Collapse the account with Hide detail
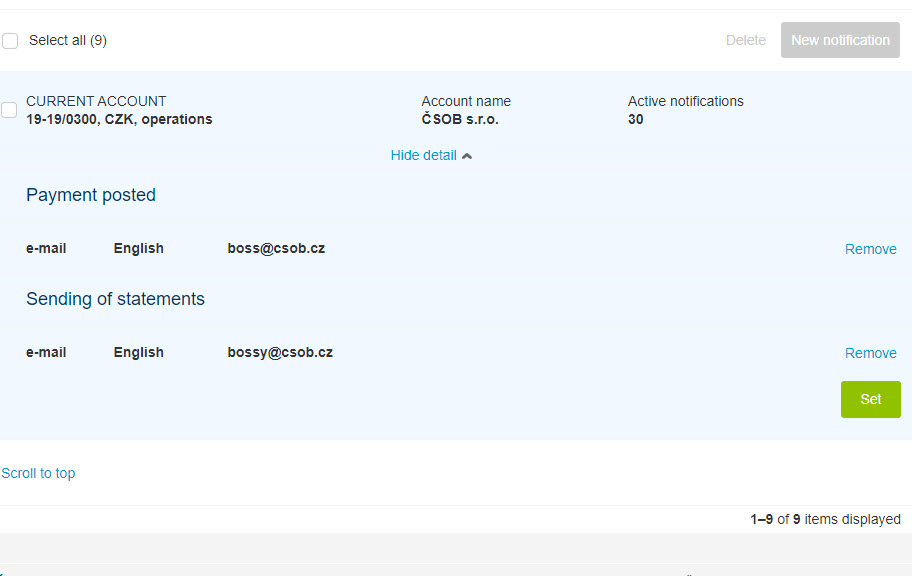The image size is (912, 576). tap(423, 155)
